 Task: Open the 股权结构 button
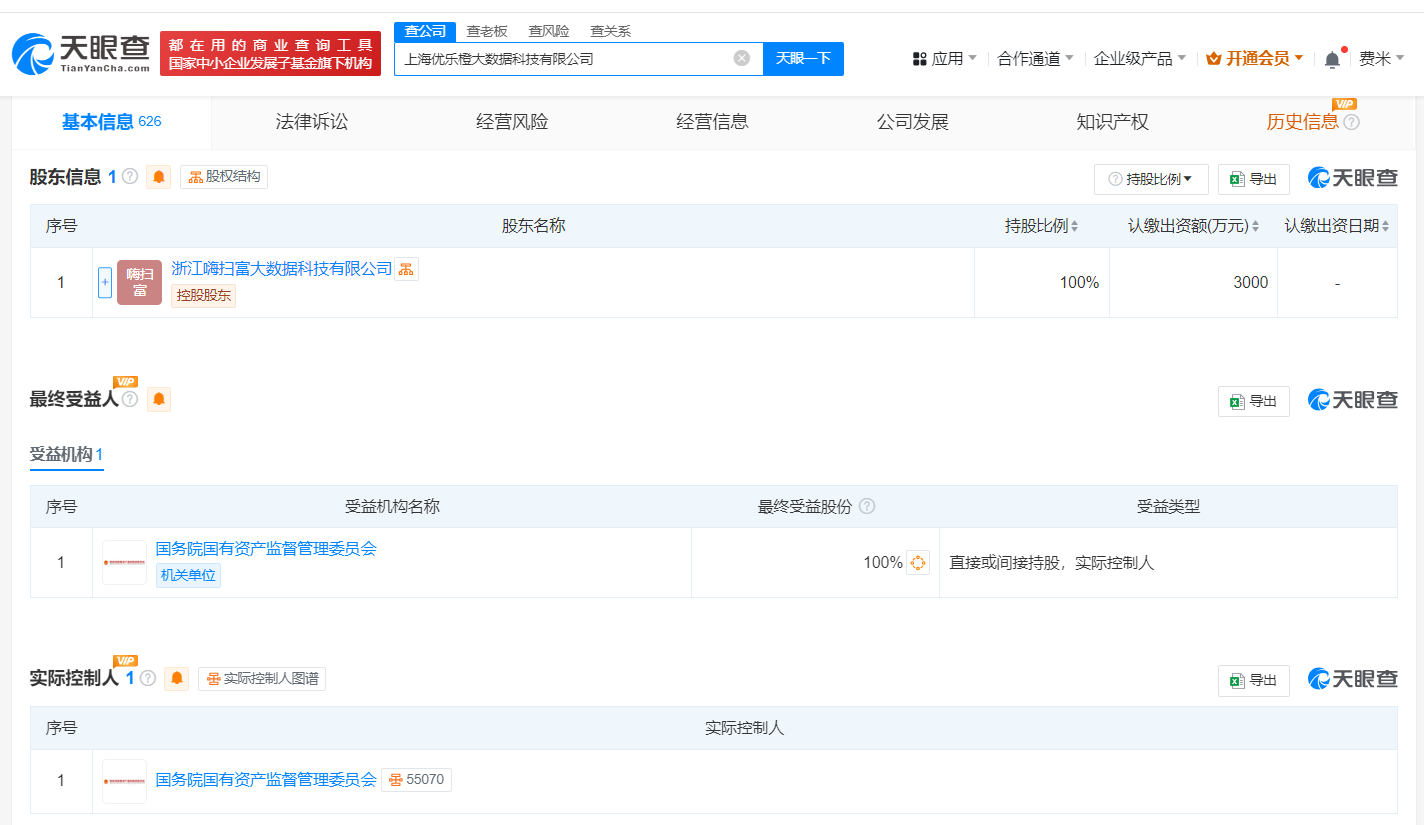coord(224,177)
